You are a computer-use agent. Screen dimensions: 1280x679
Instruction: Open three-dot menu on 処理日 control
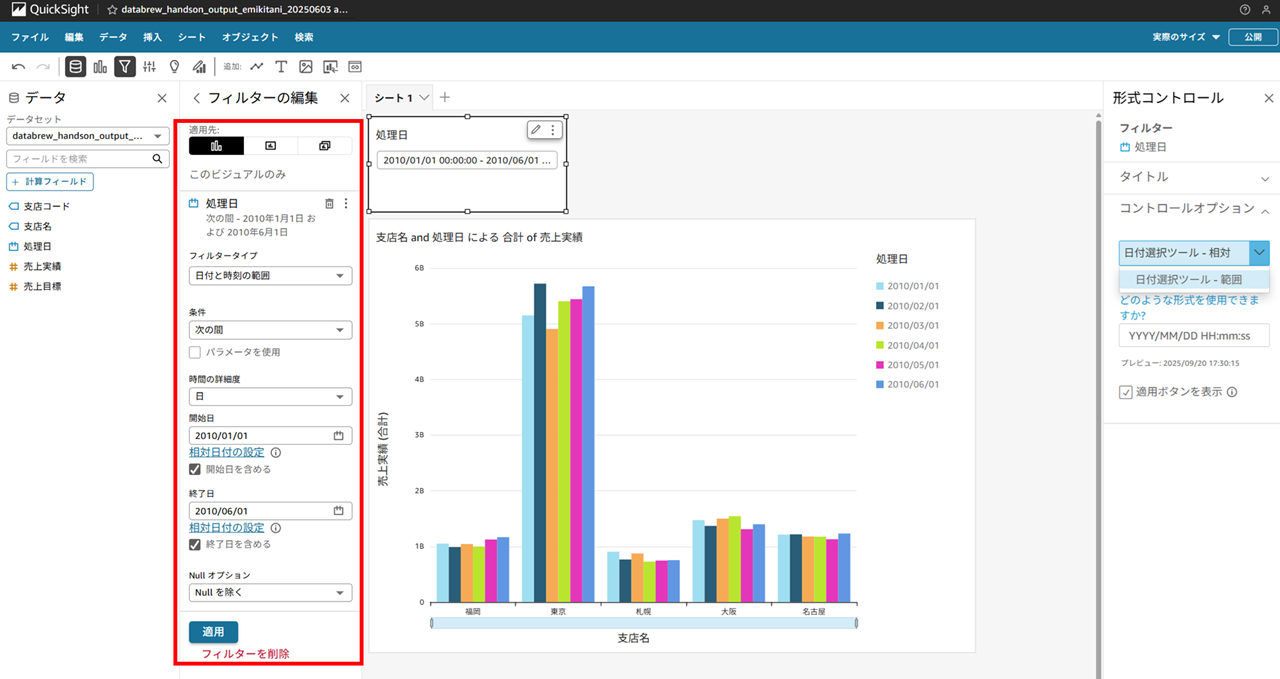(553, 130)
